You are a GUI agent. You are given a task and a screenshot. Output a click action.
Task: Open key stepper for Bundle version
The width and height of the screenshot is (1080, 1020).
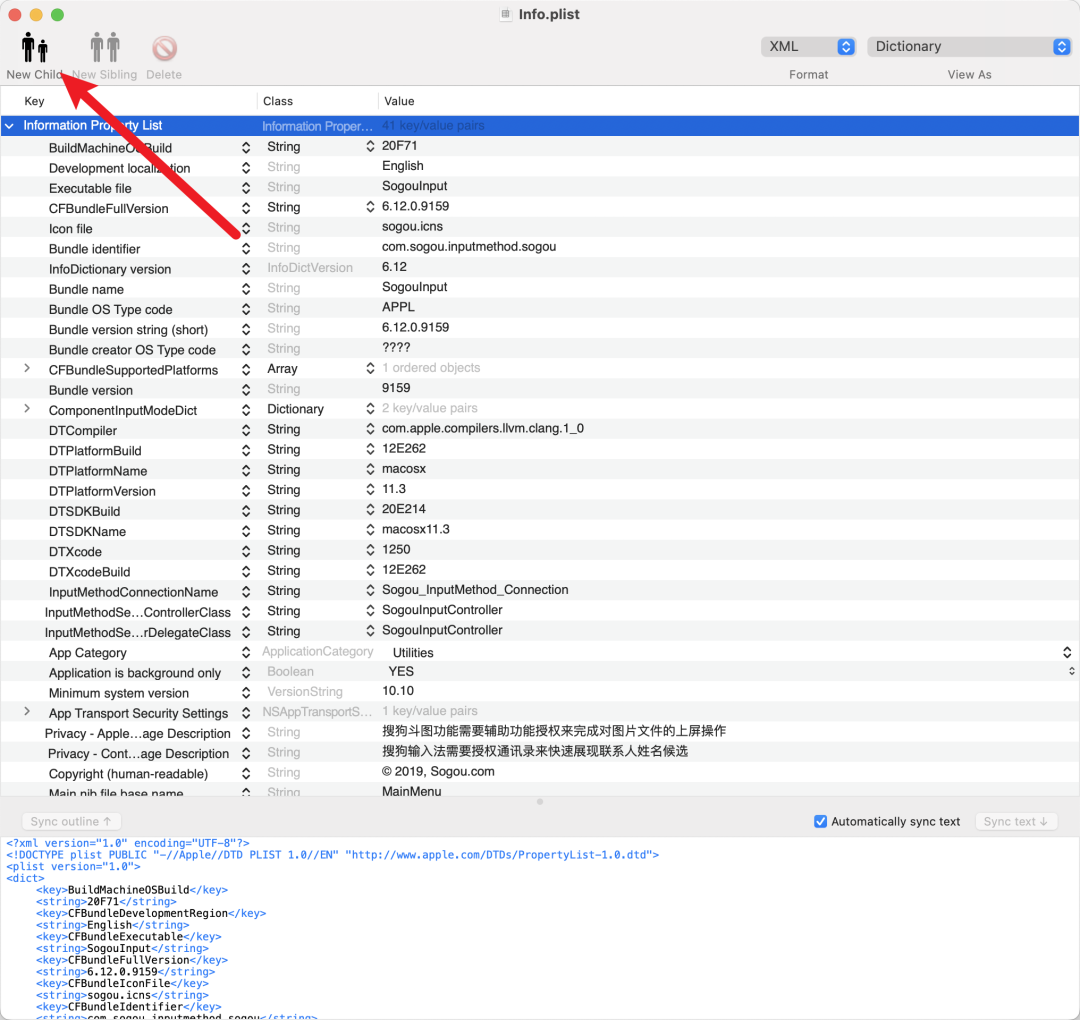click(246, 390)
